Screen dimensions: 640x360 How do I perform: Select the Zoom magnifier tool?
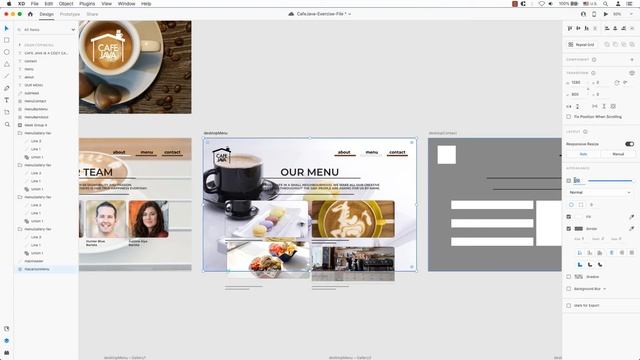point(7,124)
